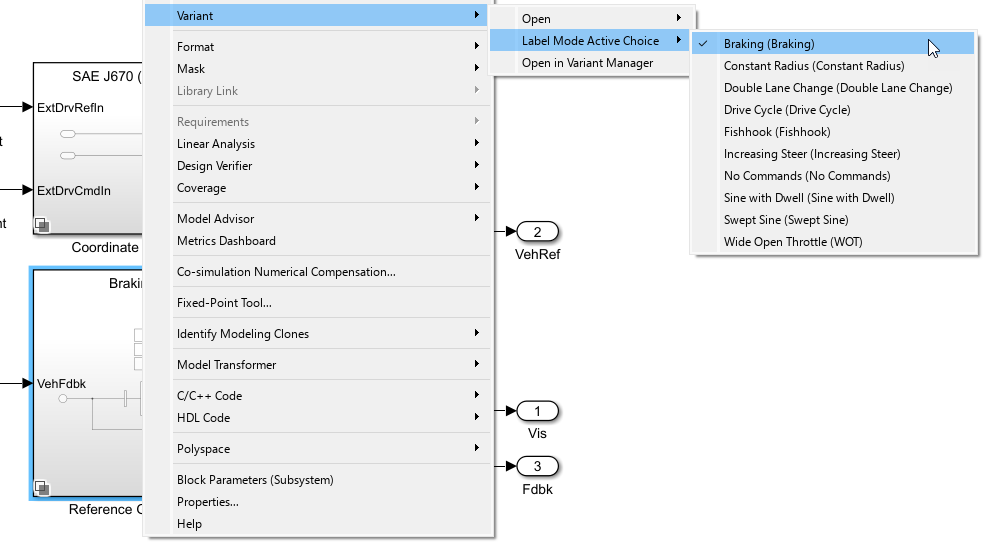Expand the C/C++ Code submenu

[x=209, y=396]
